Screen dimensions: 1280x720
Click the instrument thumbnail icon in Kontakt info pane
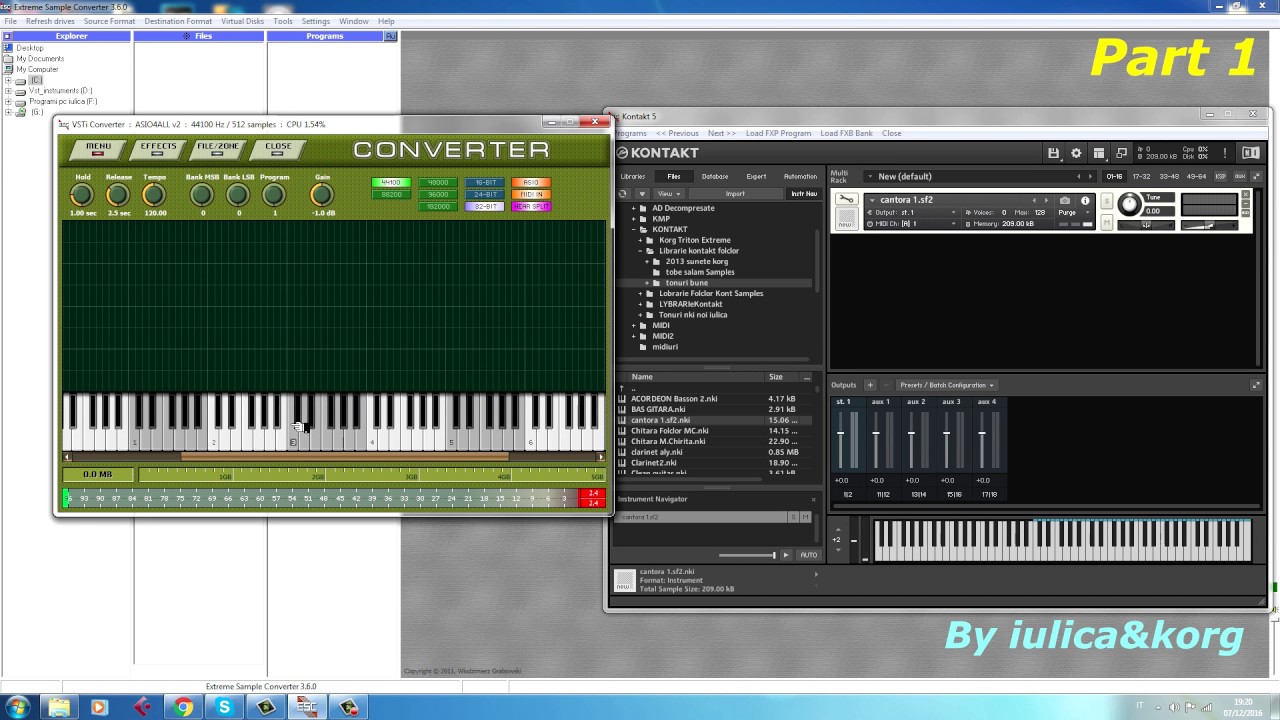[625, 580]
